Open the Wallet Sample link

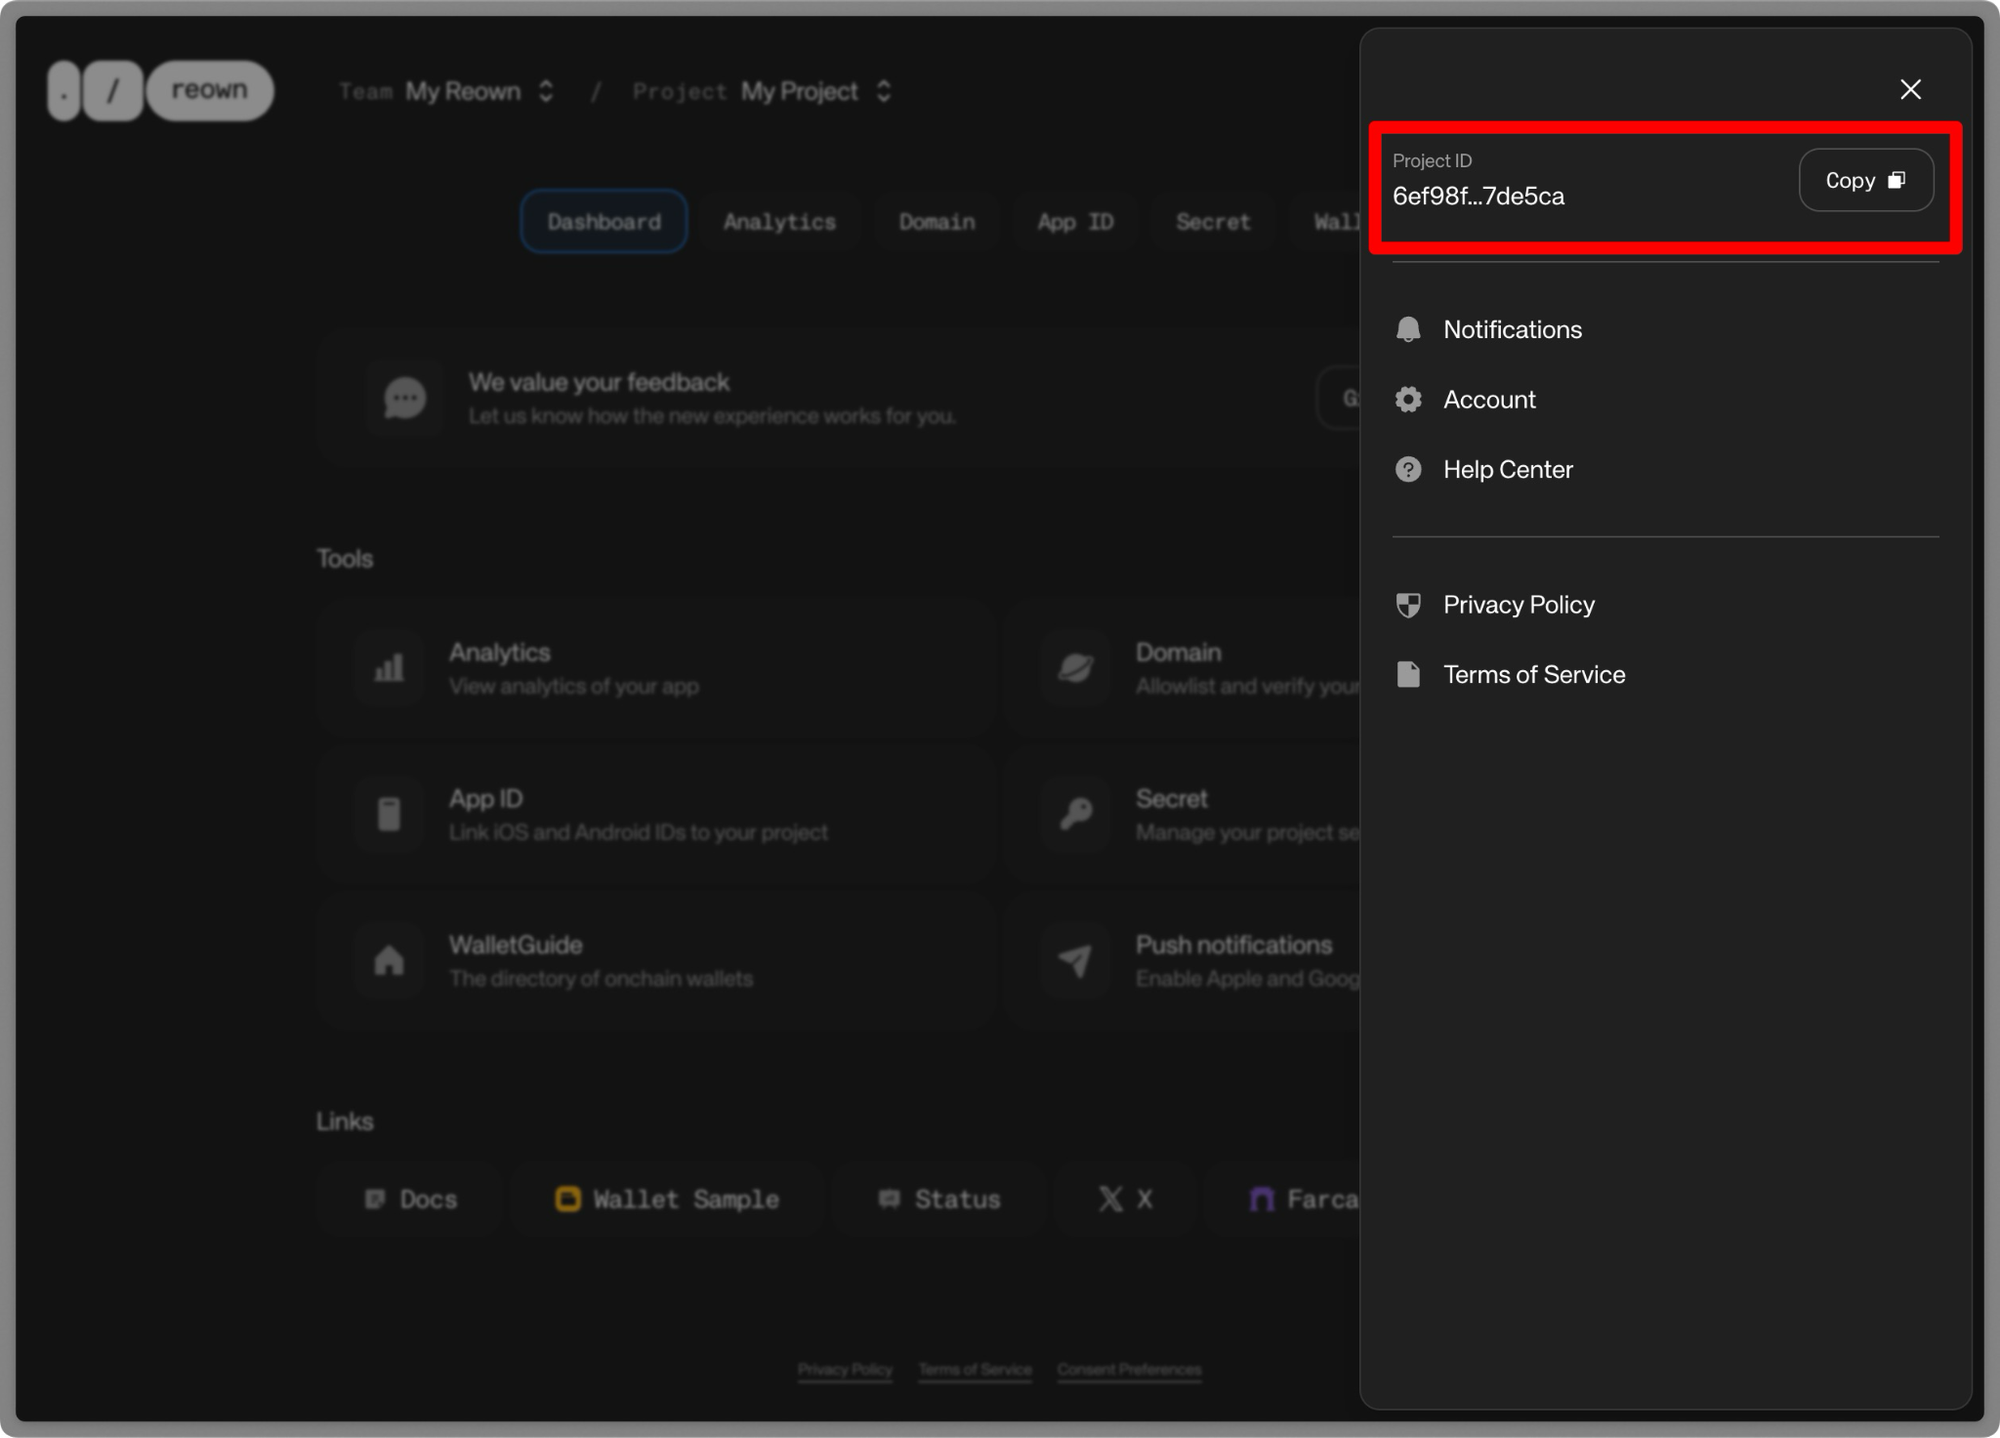coord(667,1199)
